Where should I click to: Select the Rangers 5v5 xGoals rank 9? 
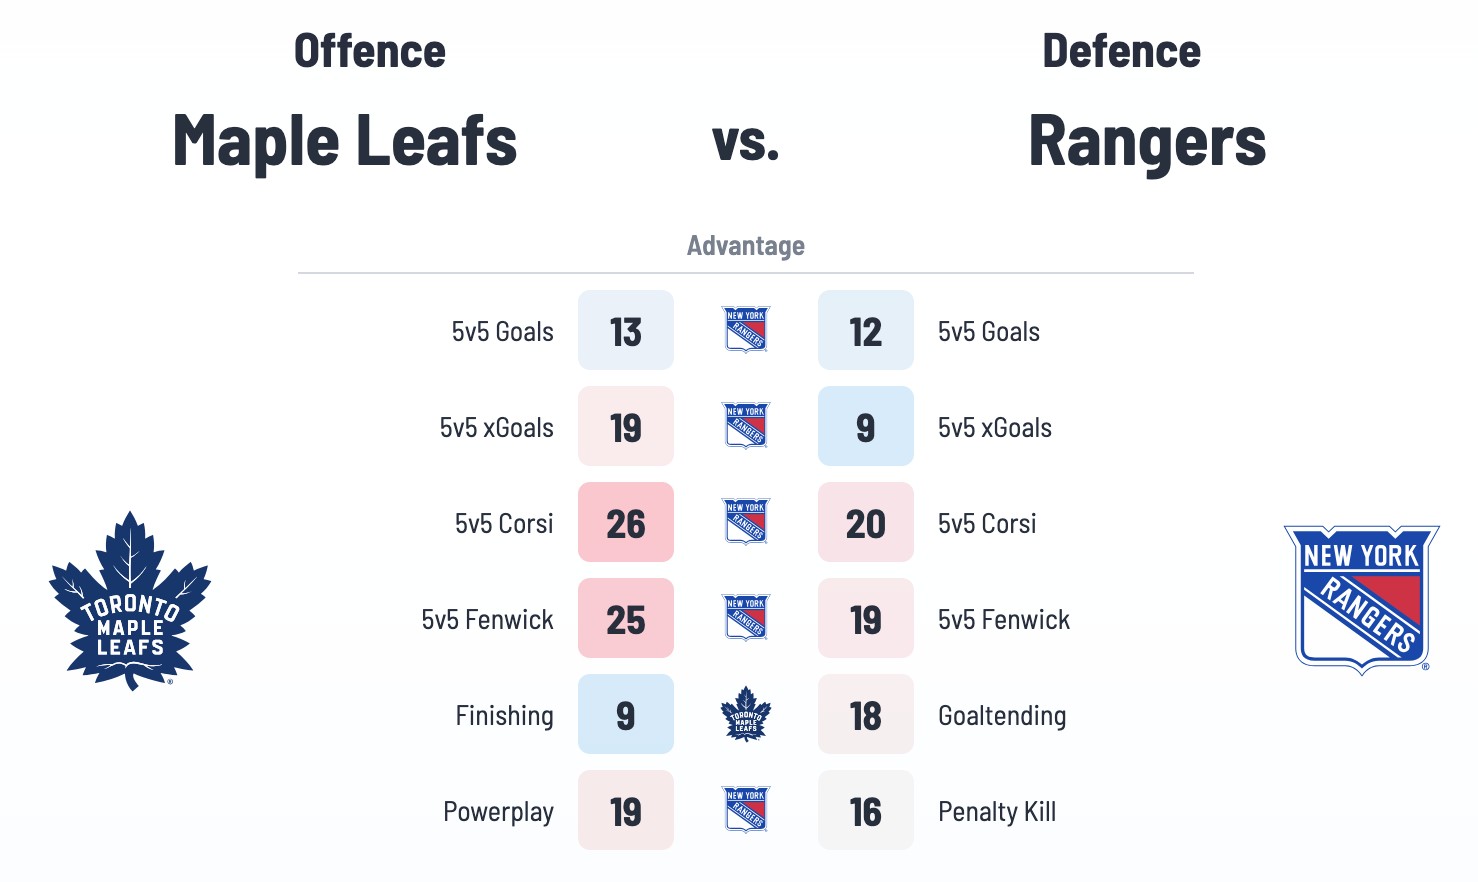[x=866, y=427]
